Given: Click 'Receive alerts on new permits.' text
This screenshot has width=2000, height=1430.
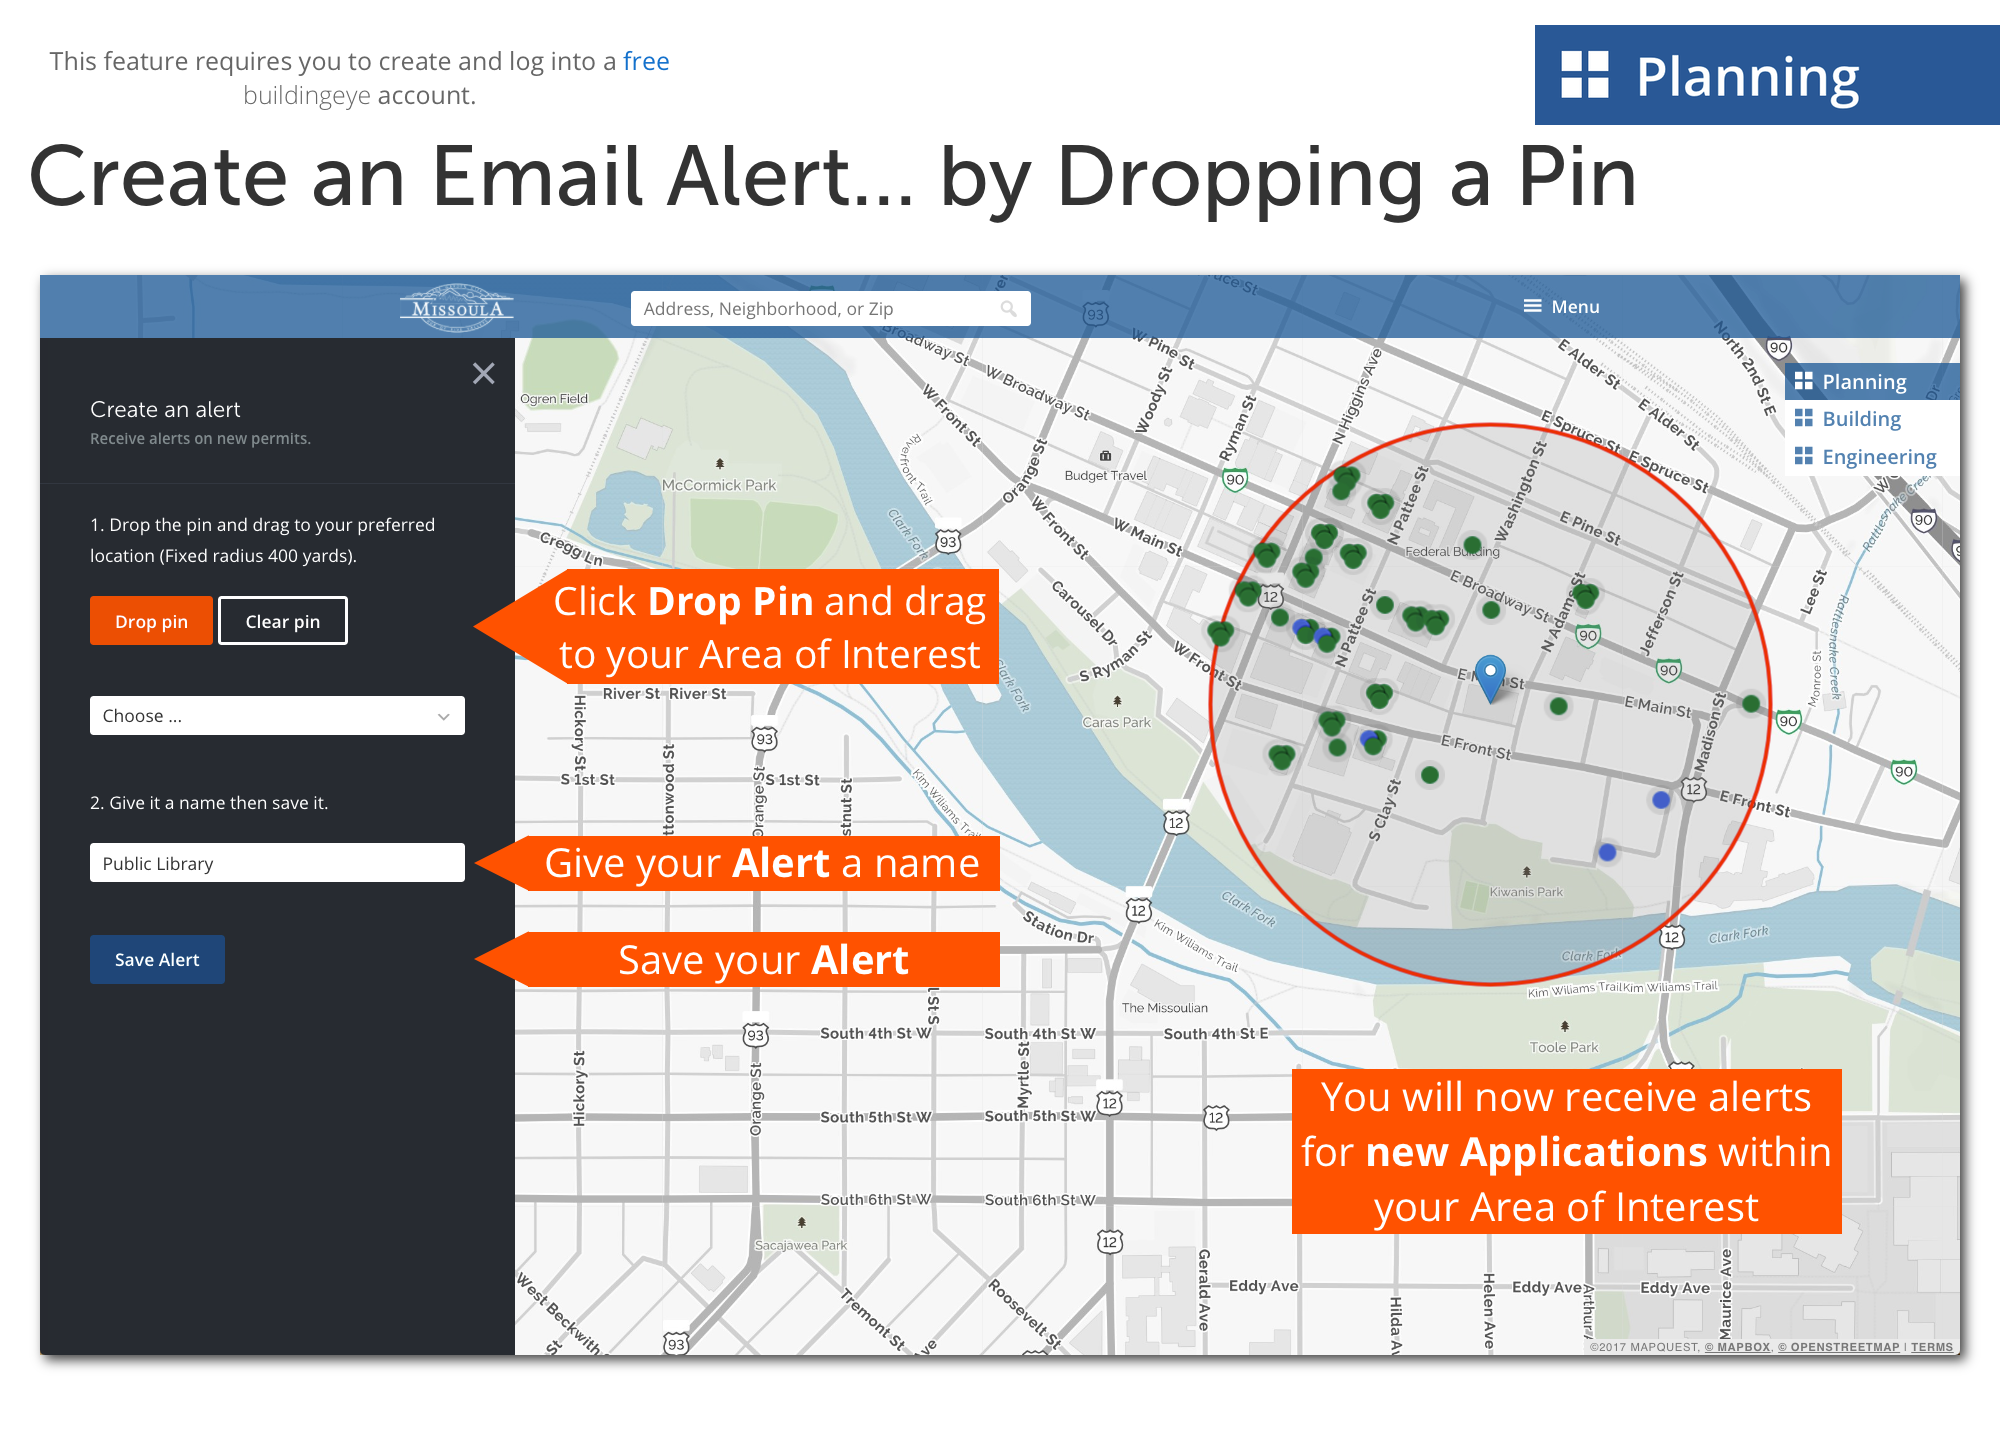Looking at the screenshot, I should coord(200,438).
